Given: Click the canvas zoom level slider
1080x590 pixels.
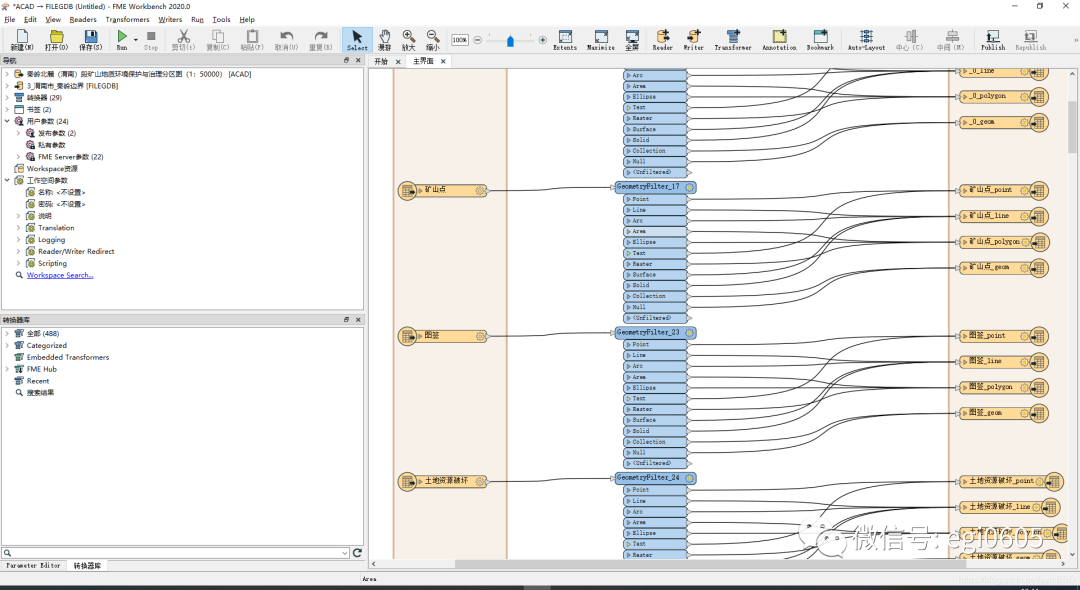Looking at the screenshot, I should point(510,40).
